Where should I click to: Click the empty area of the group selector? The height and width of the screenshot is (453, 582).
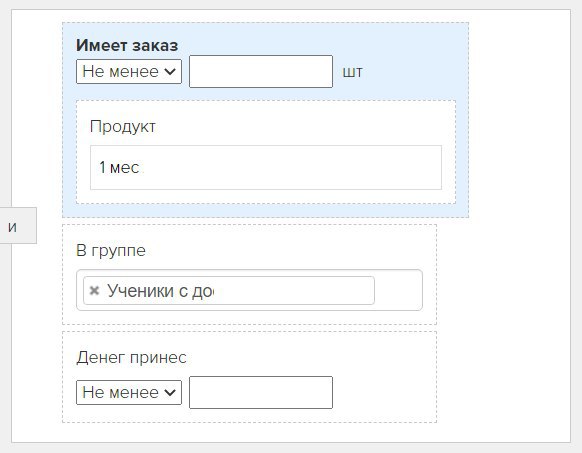(398, 290)
